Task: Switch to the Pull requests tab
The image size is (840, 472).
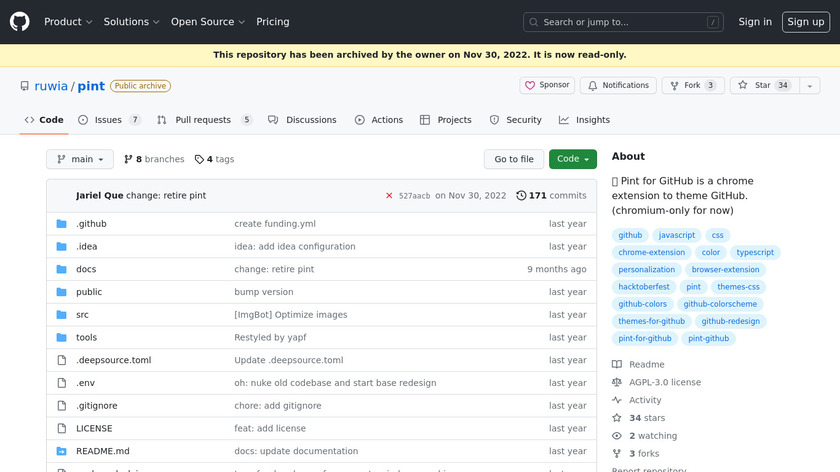Action: pyautogui.click(x=203, y=120)
